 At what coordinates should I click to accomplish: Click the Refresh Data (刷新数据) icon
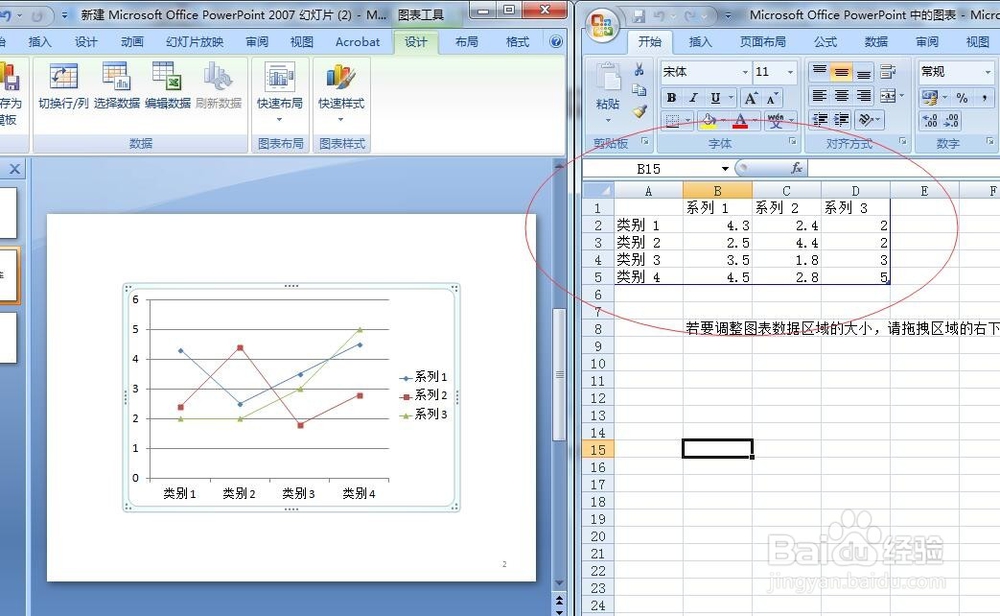coord(218,77)
